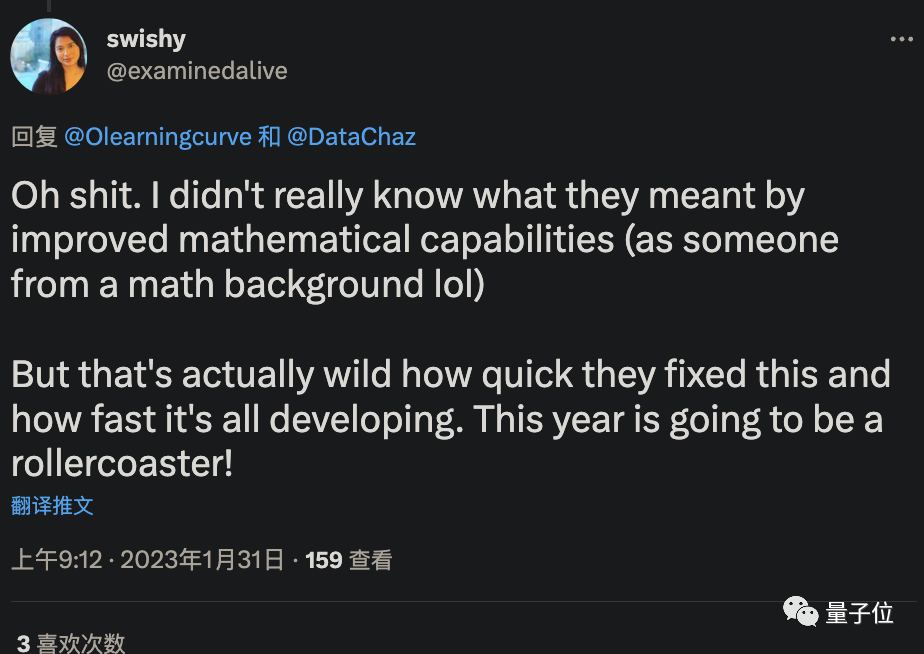The height and width of the screenshot is (654, 924).
Task: Select the profile picture of @examinedalive
Action: 48,56
